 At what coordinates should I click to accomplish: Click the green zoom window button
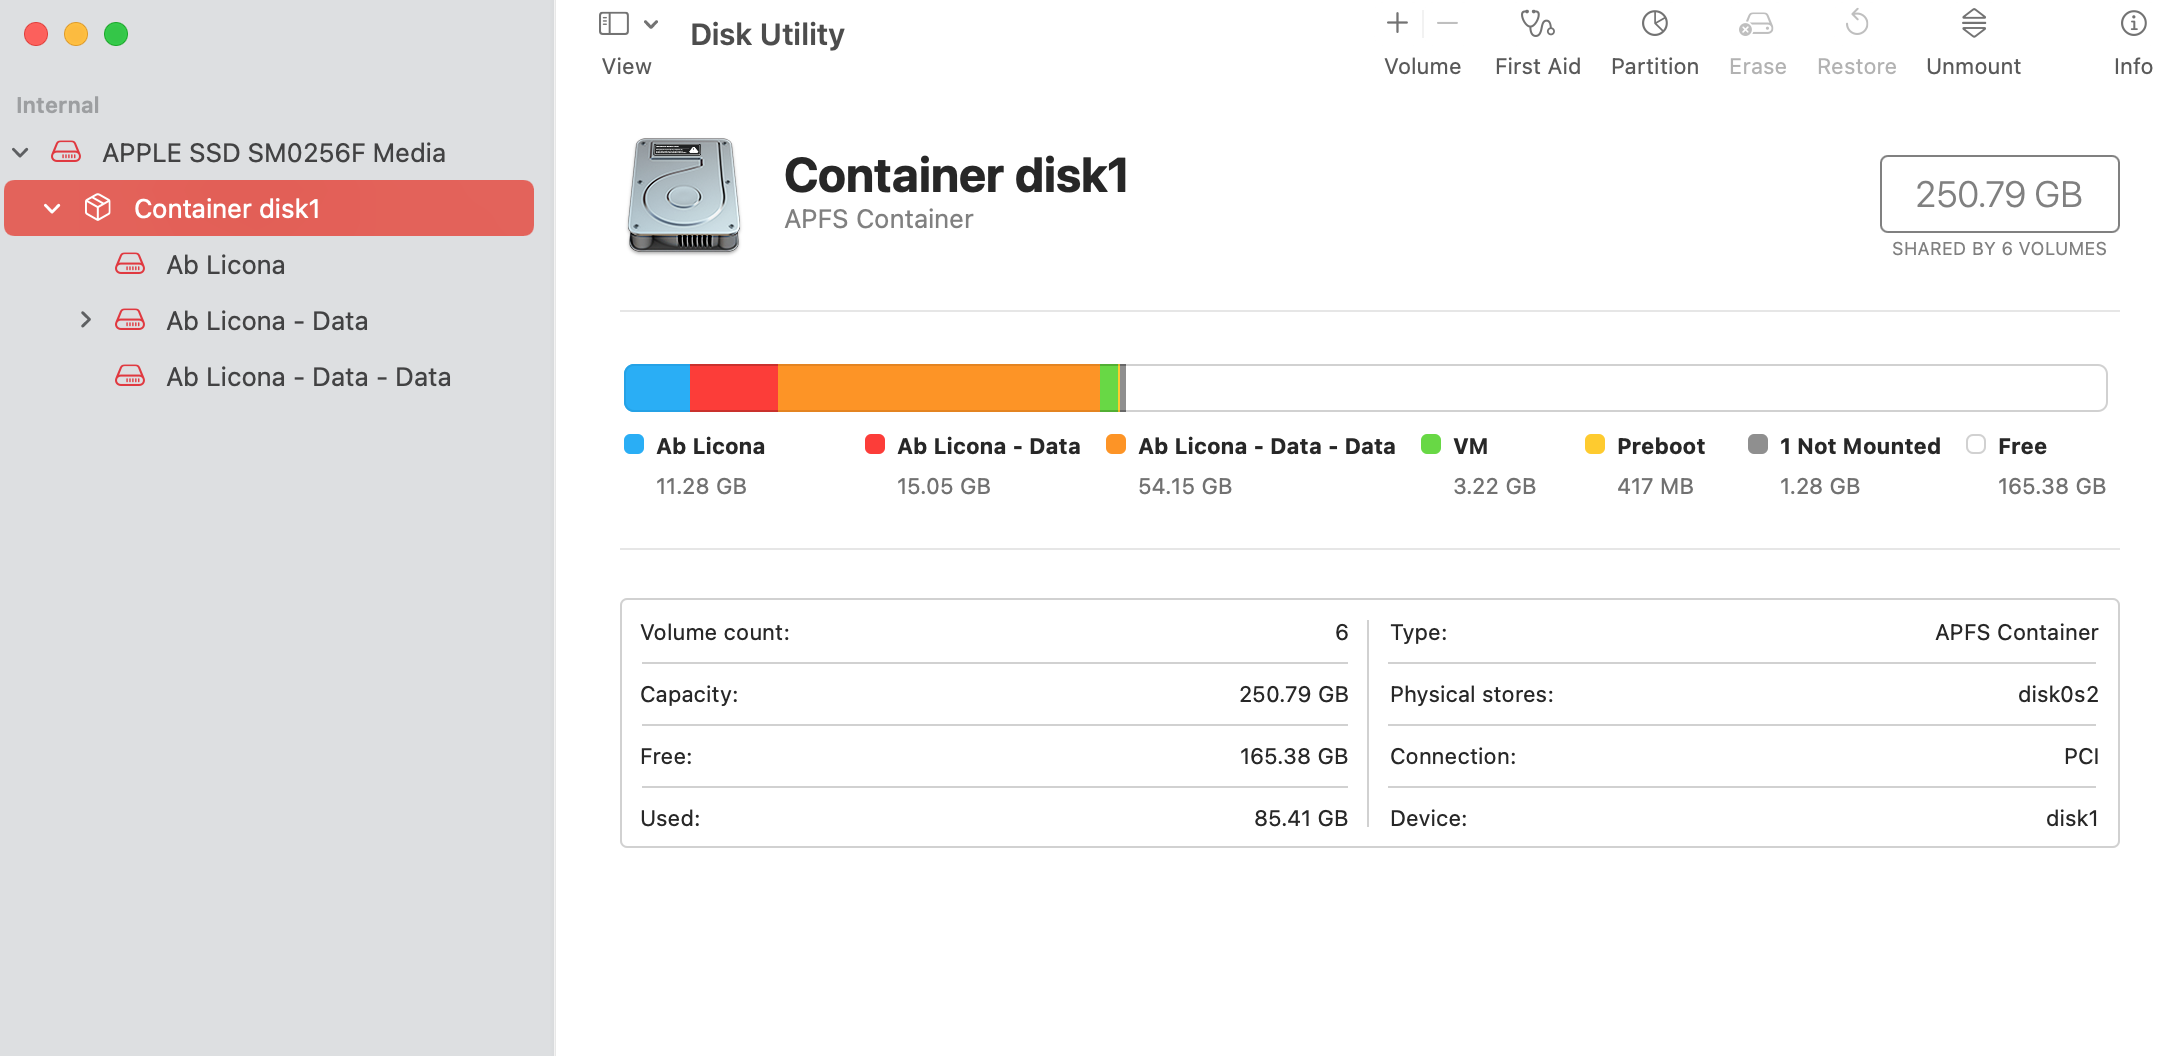point(116,34)
